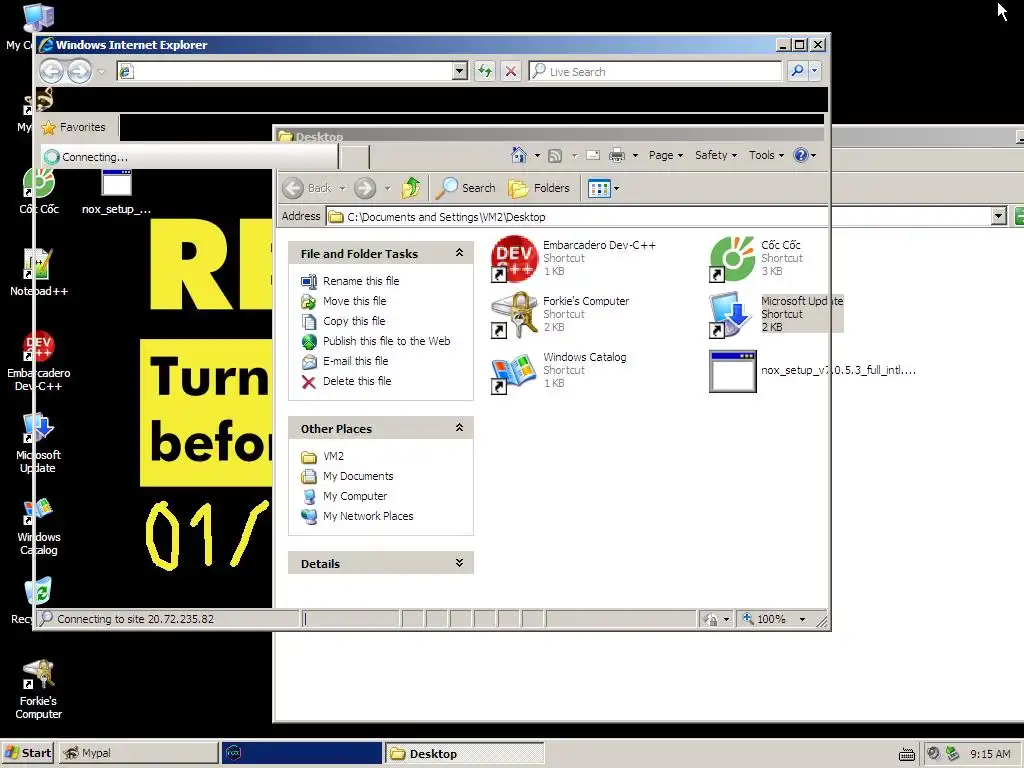Click the IE Home icon
This screenshot has height=768, width=1024.
pos(519,155)
